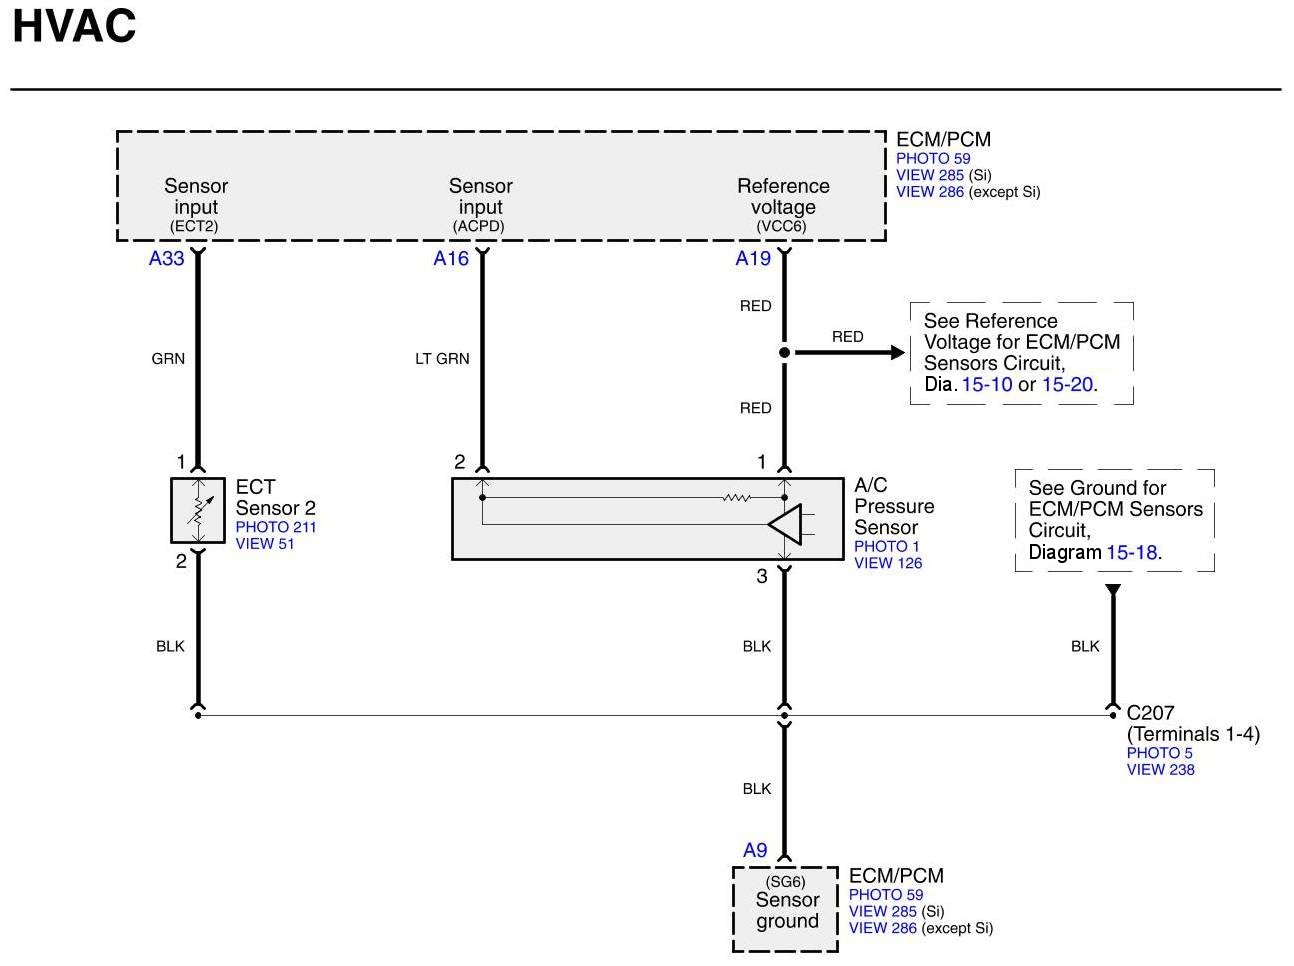
Task: Open diagram 15-20 reference link
Action: pos(1067,385)
